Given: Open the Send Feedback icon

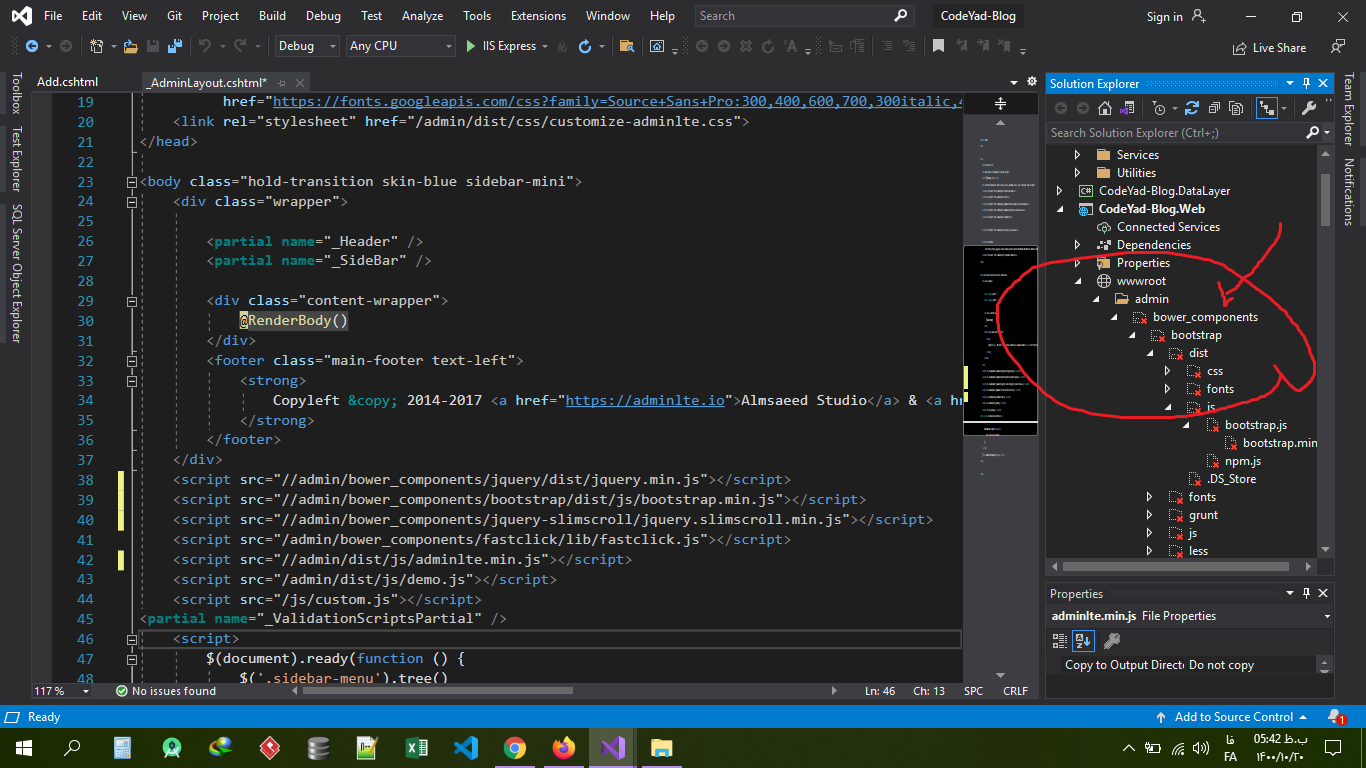Looking at the screenshot, I should coord(1338,46).
